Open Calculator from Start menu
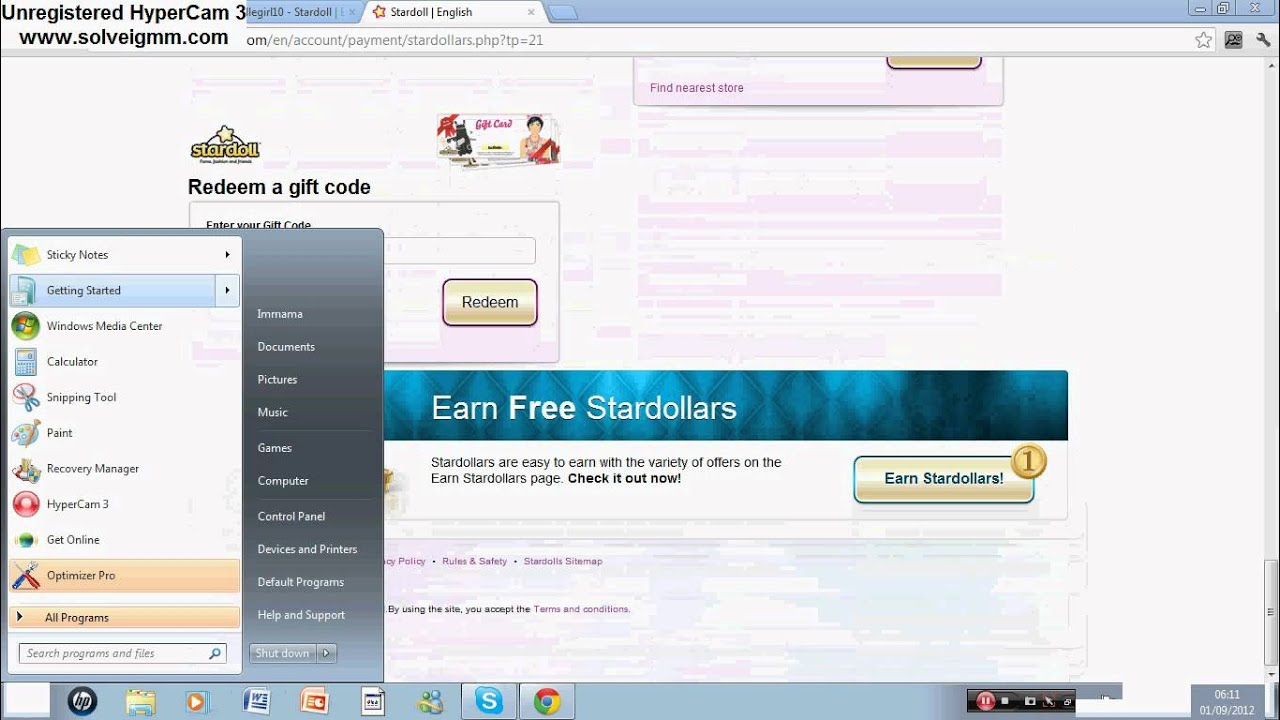The height and width of the screenshot is (720, 1280). pyautogui.click(x=124, y=362)
